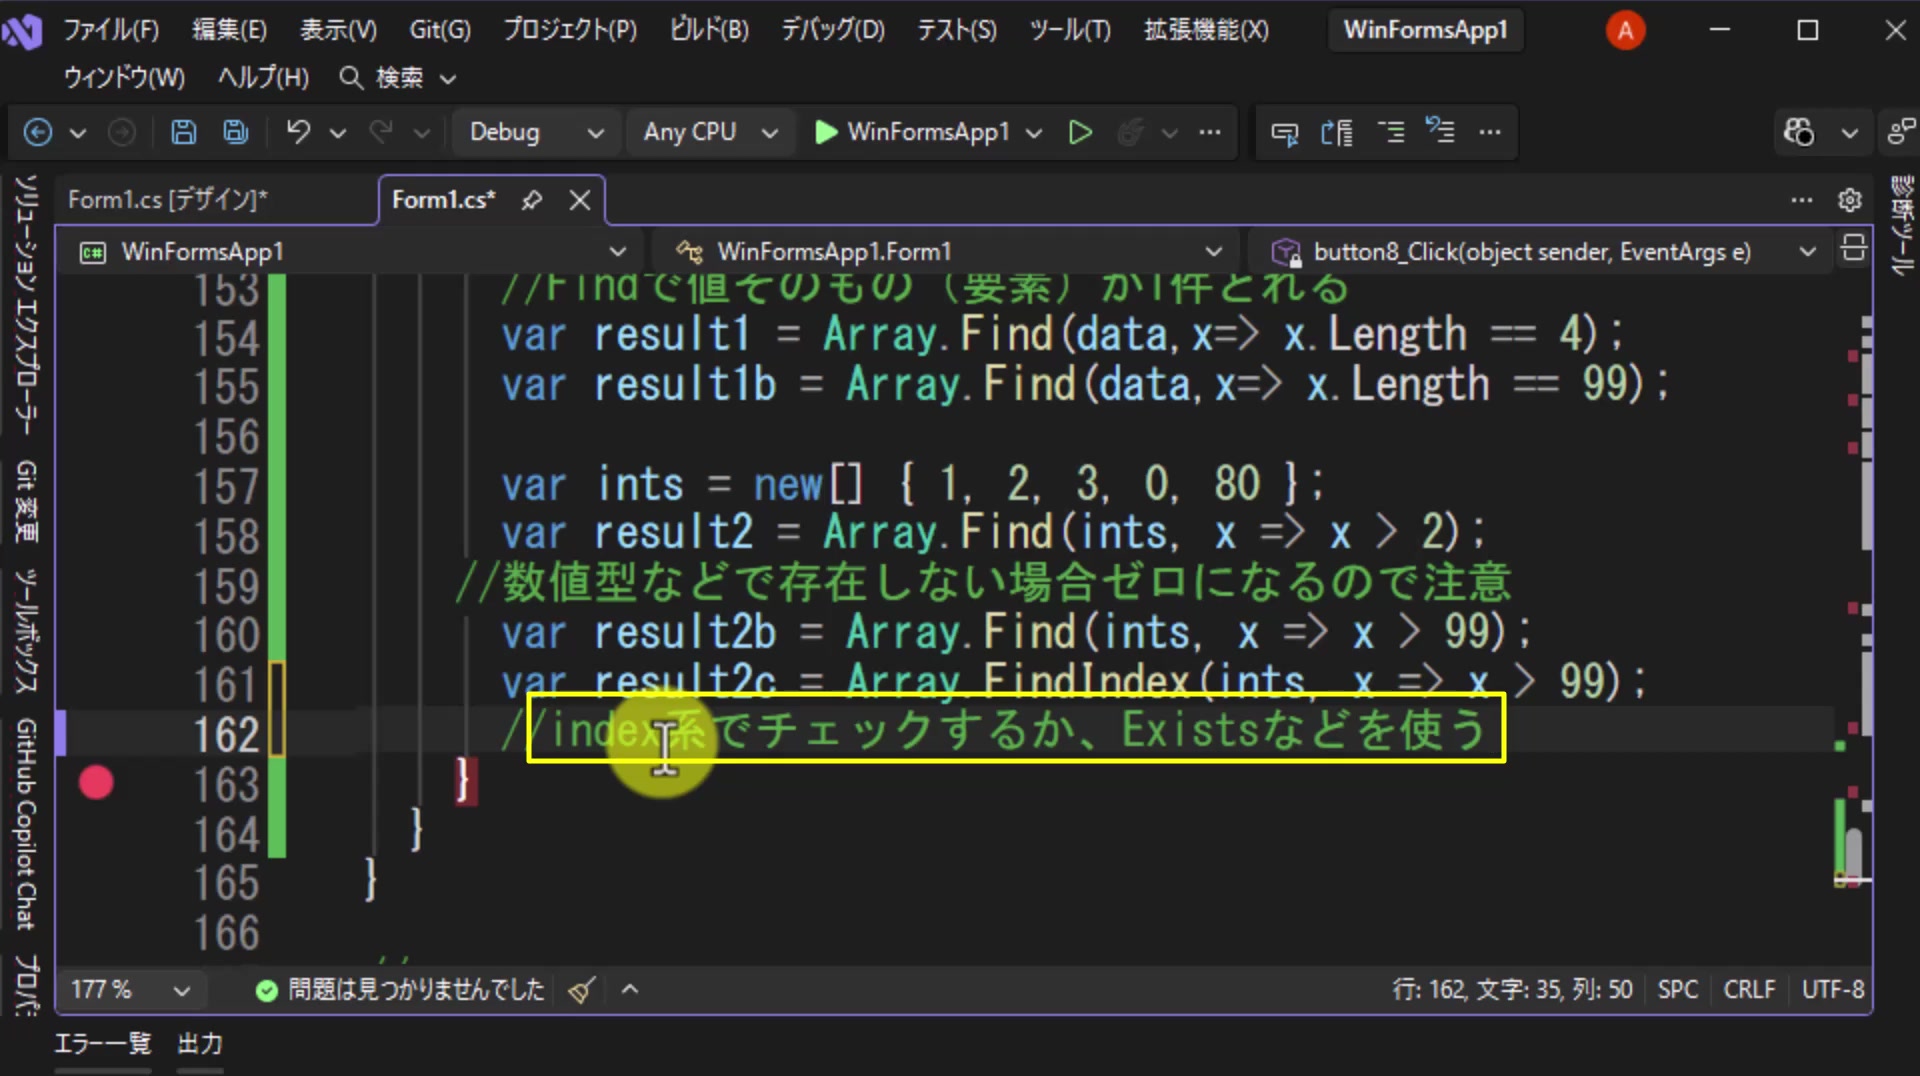Click the uncomment selected lines icon
The image size is (1920, 1076).
[x=1440, y=130]
